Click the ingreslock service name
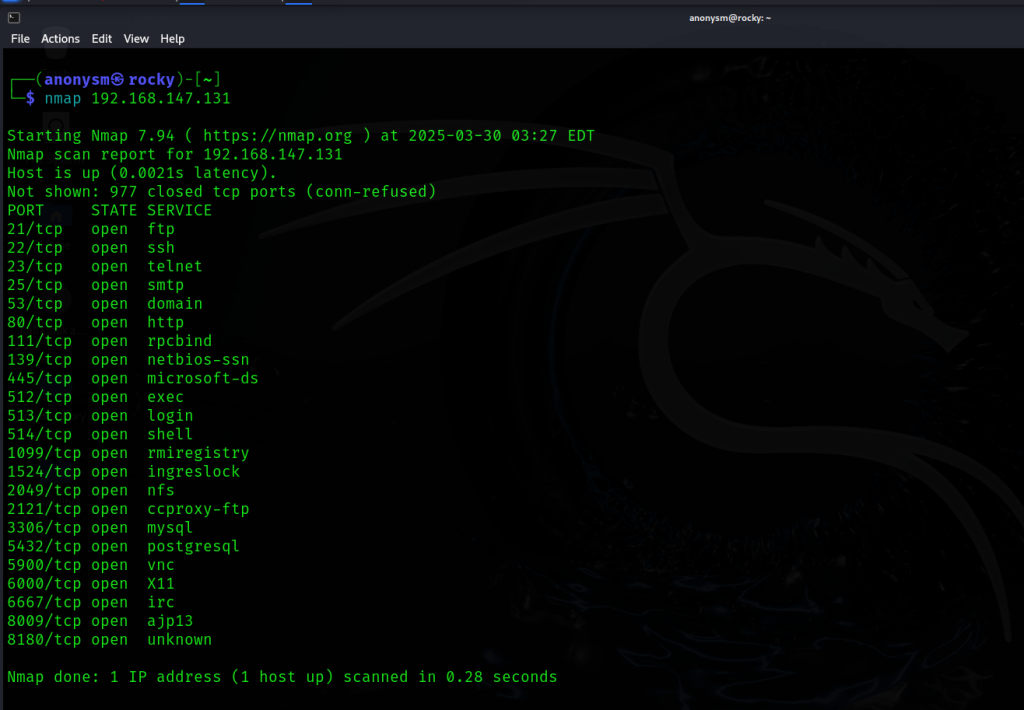The height and width of the screenshot is (710, 1024). click(193, 472)
